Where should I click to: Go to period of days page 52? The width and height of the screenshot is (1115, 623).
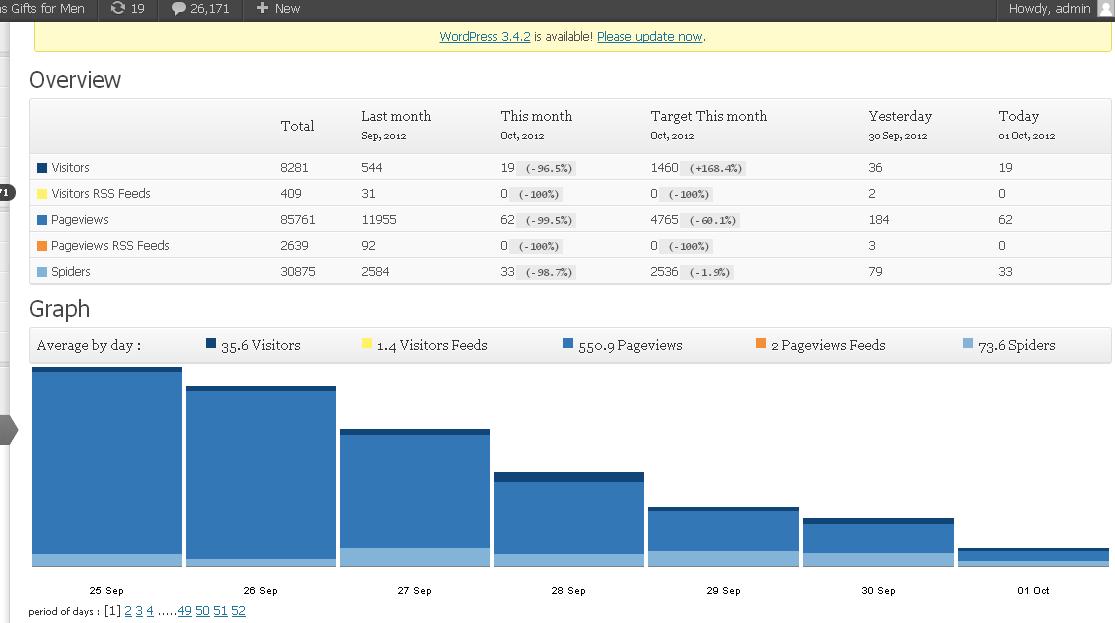click(x=238, y=611)
